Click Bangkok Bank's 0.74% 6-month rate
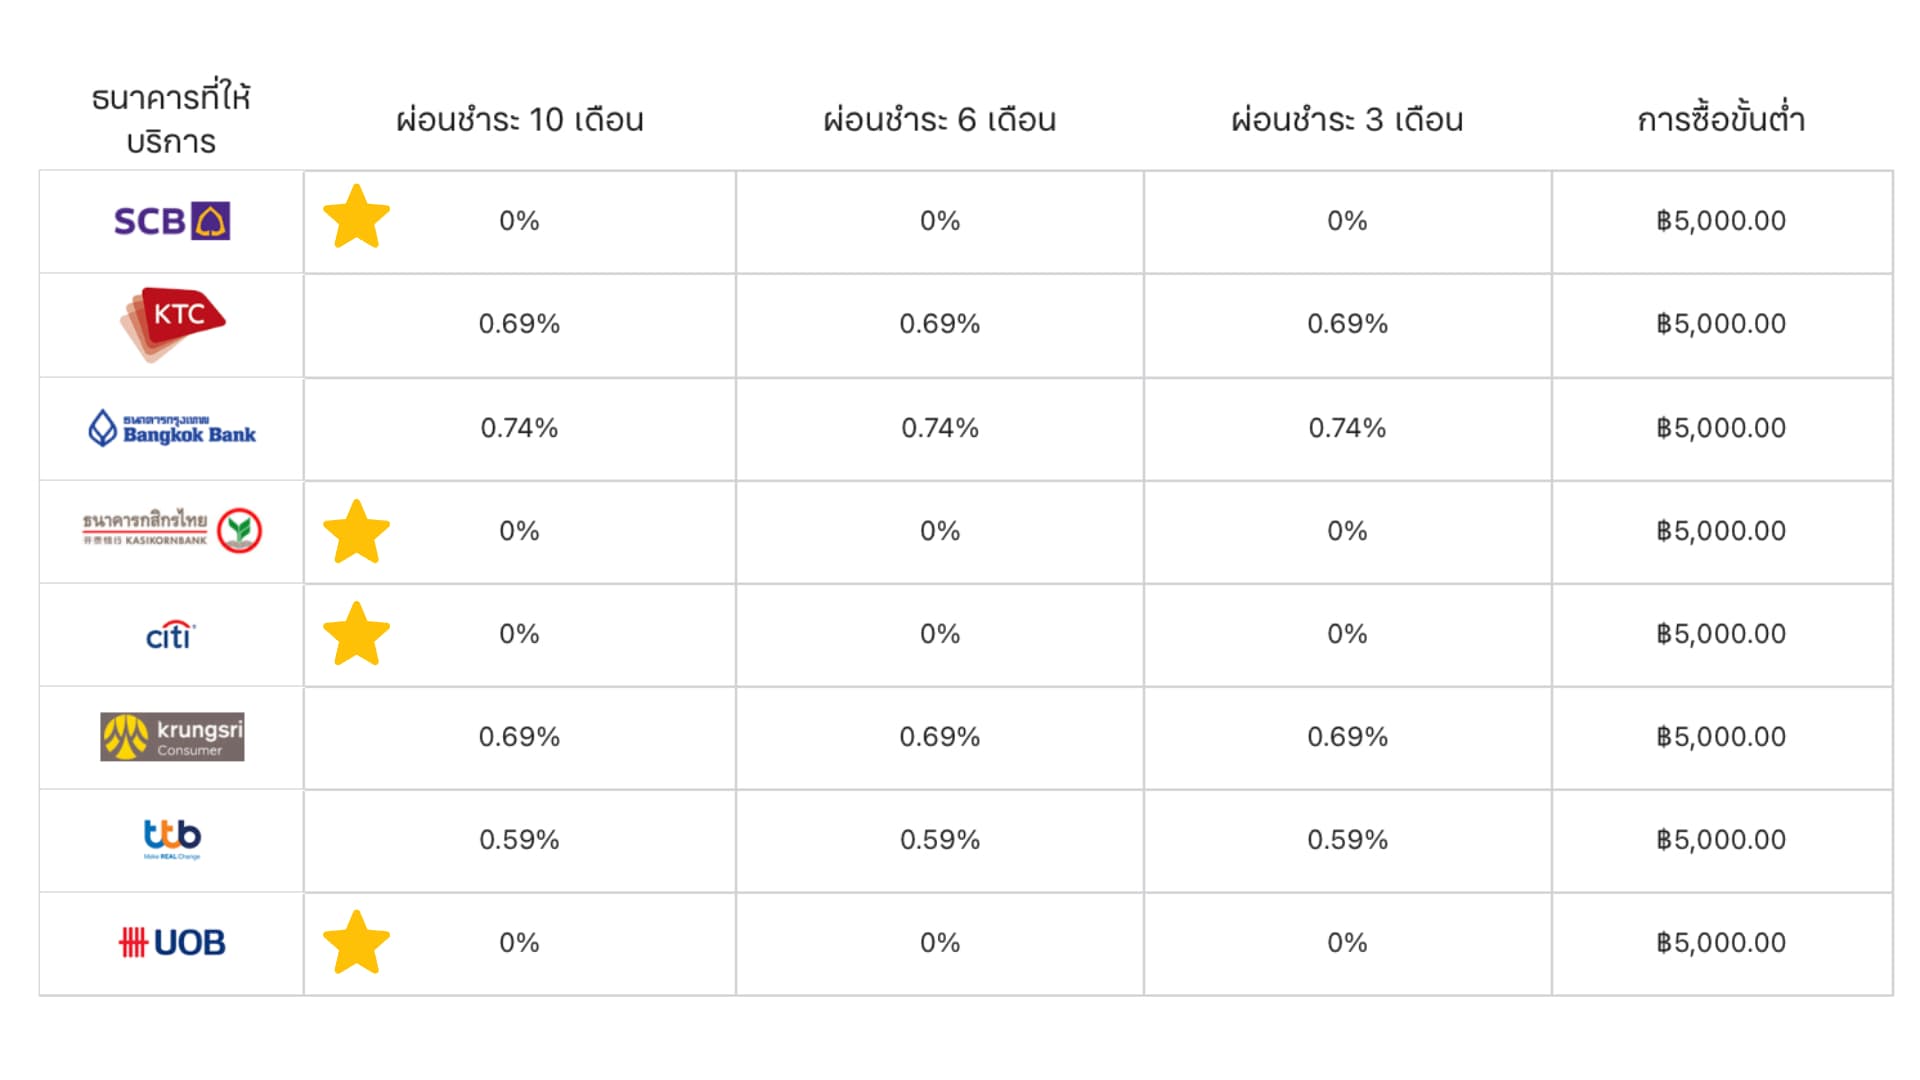Screen dimensions: 1920x1080 click(939, 428)
